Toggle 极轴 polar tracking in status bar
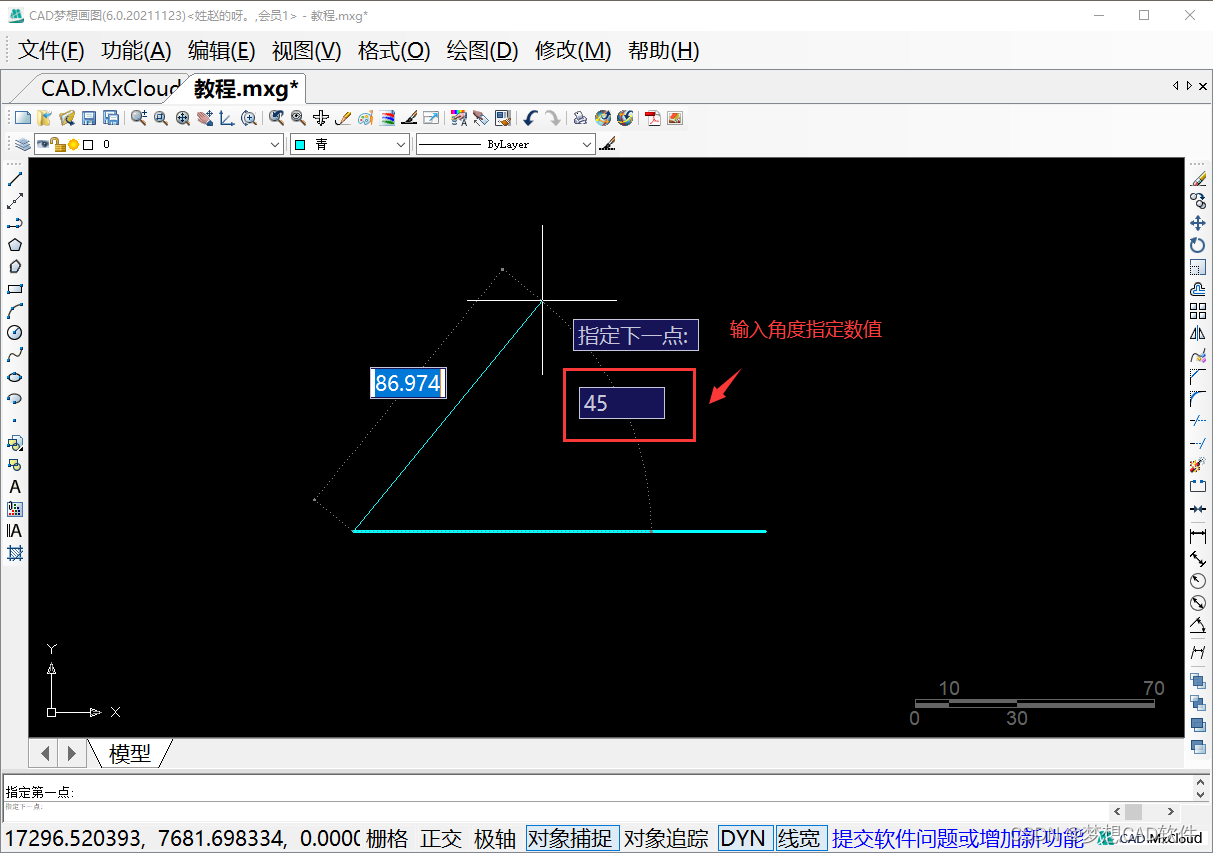Image resolution: width=1213 pixels, height=853 pixels. (x=495, y=839)
